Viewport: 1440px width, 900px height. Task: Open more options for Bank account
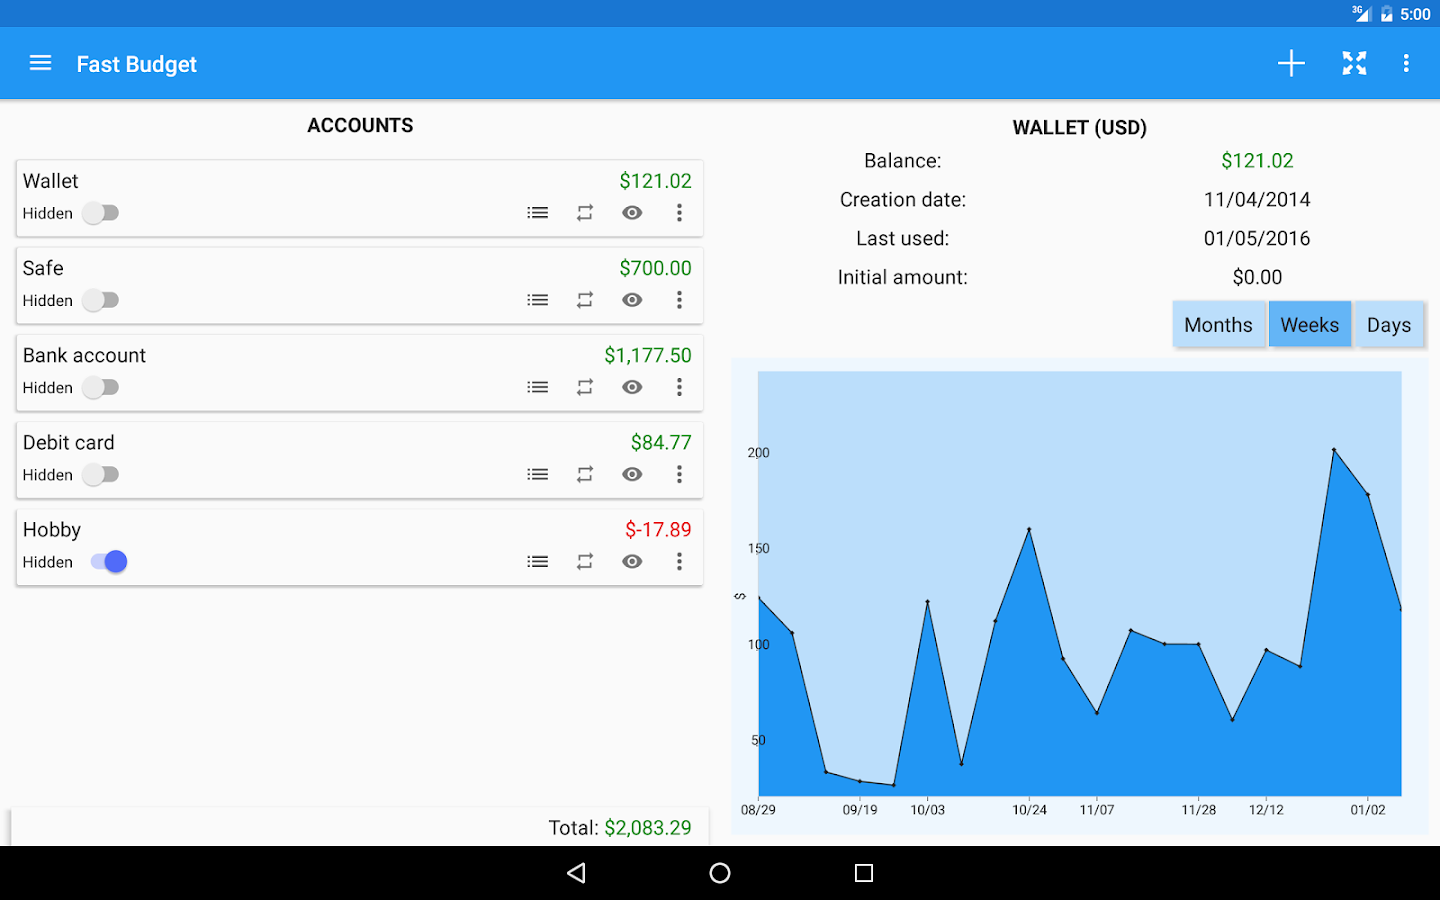(x=679, y=387)
